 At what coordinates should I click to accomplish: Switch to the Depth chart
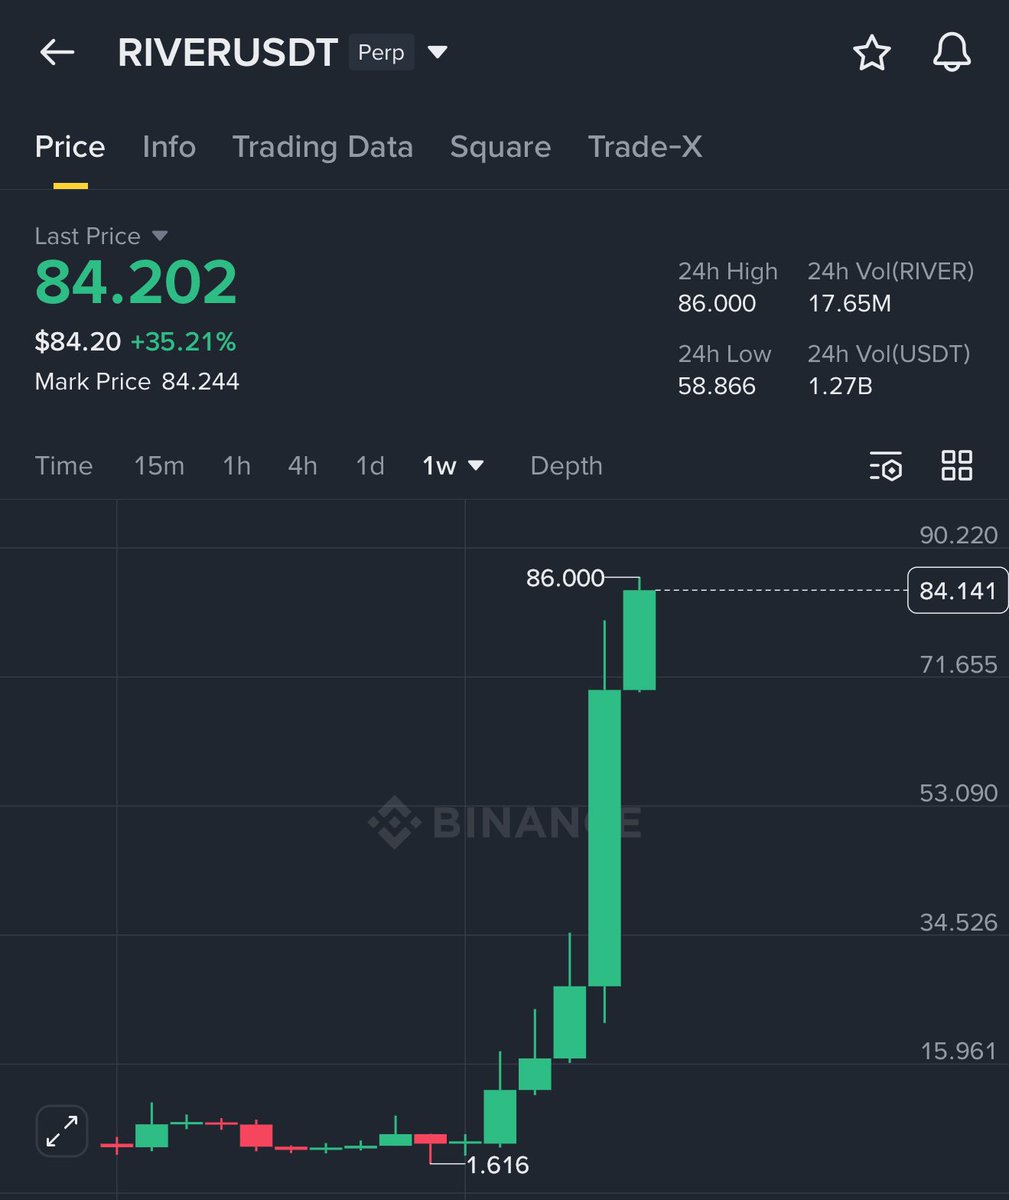566,466
